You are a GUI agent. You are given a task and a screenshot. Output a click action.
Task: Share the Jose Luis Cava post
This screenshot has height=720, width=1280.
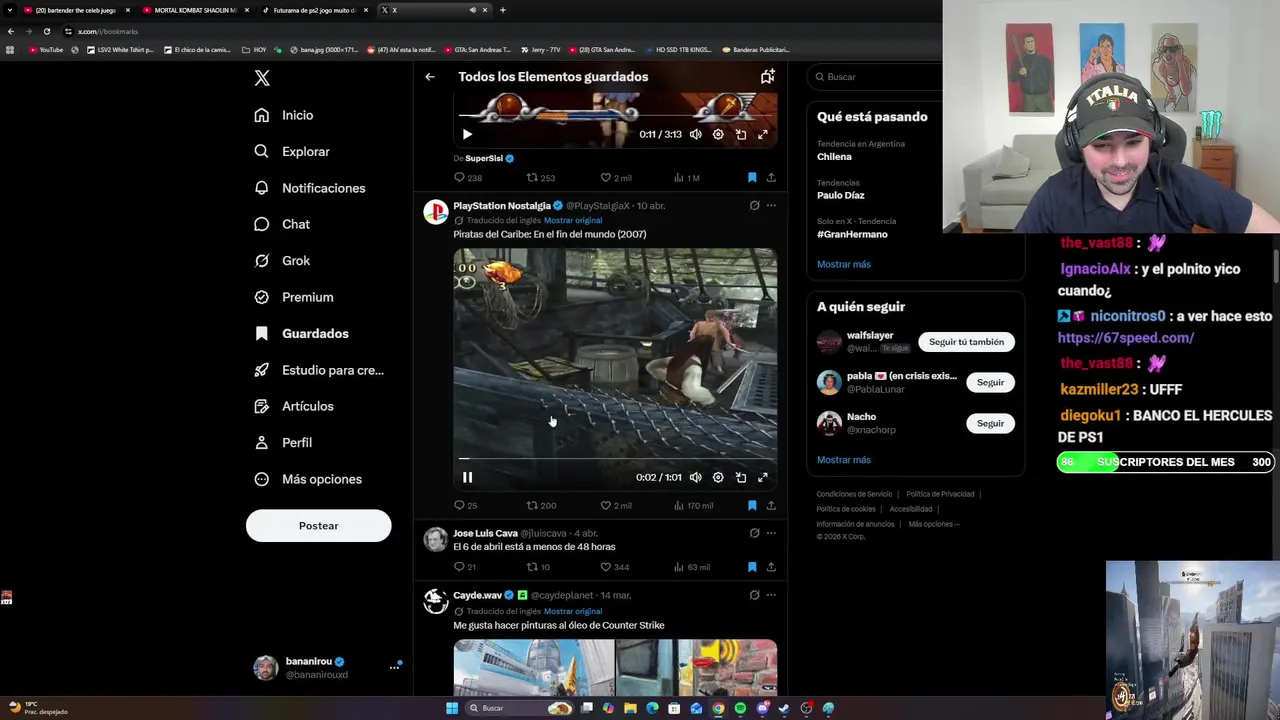(x=771, y=567)
